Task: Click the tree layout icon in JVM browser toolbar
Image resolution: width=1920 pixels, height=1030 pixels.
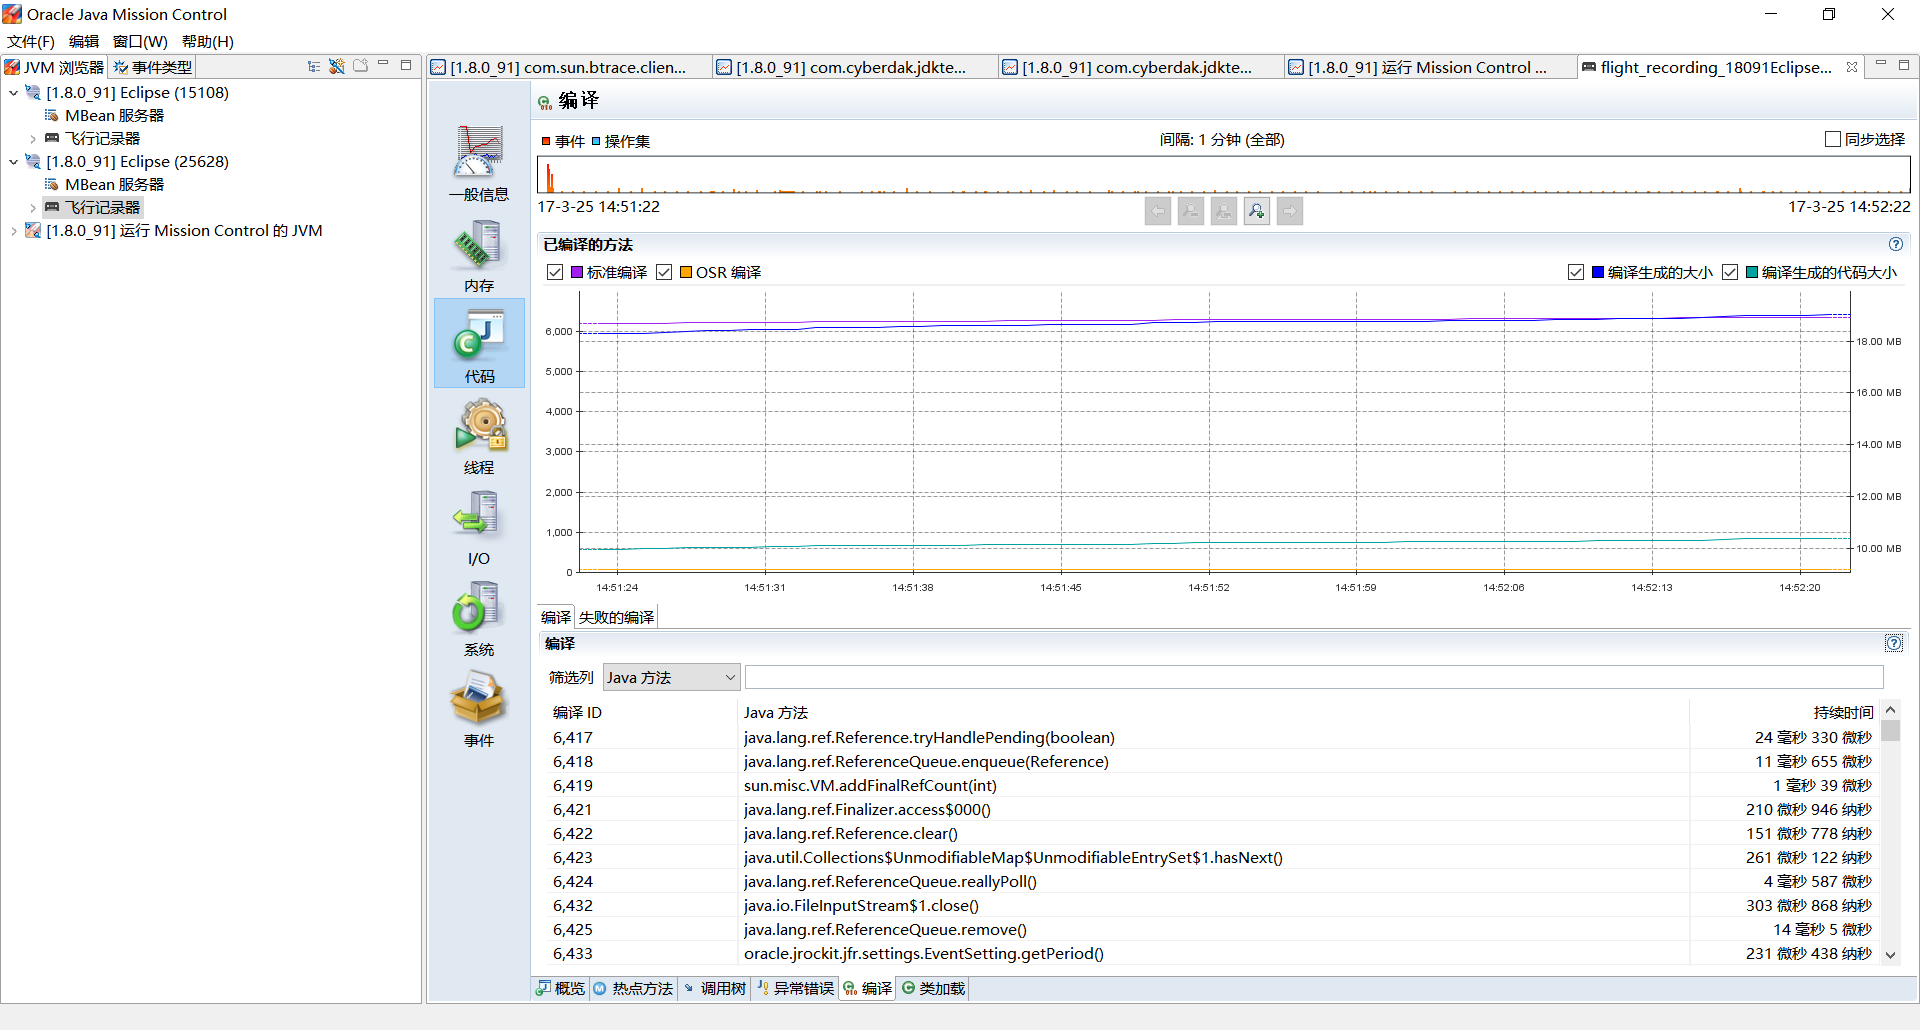Action: point(314,66)
